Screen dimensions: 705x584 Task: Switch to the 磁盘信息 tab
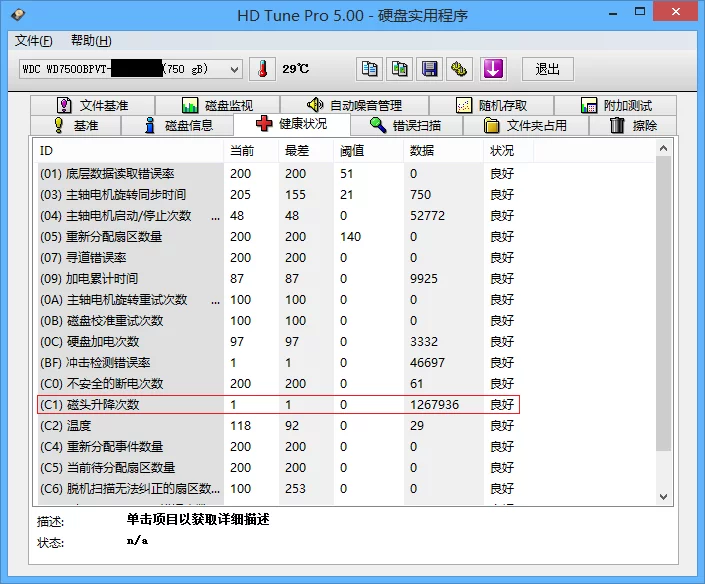[x=177, y=125]
